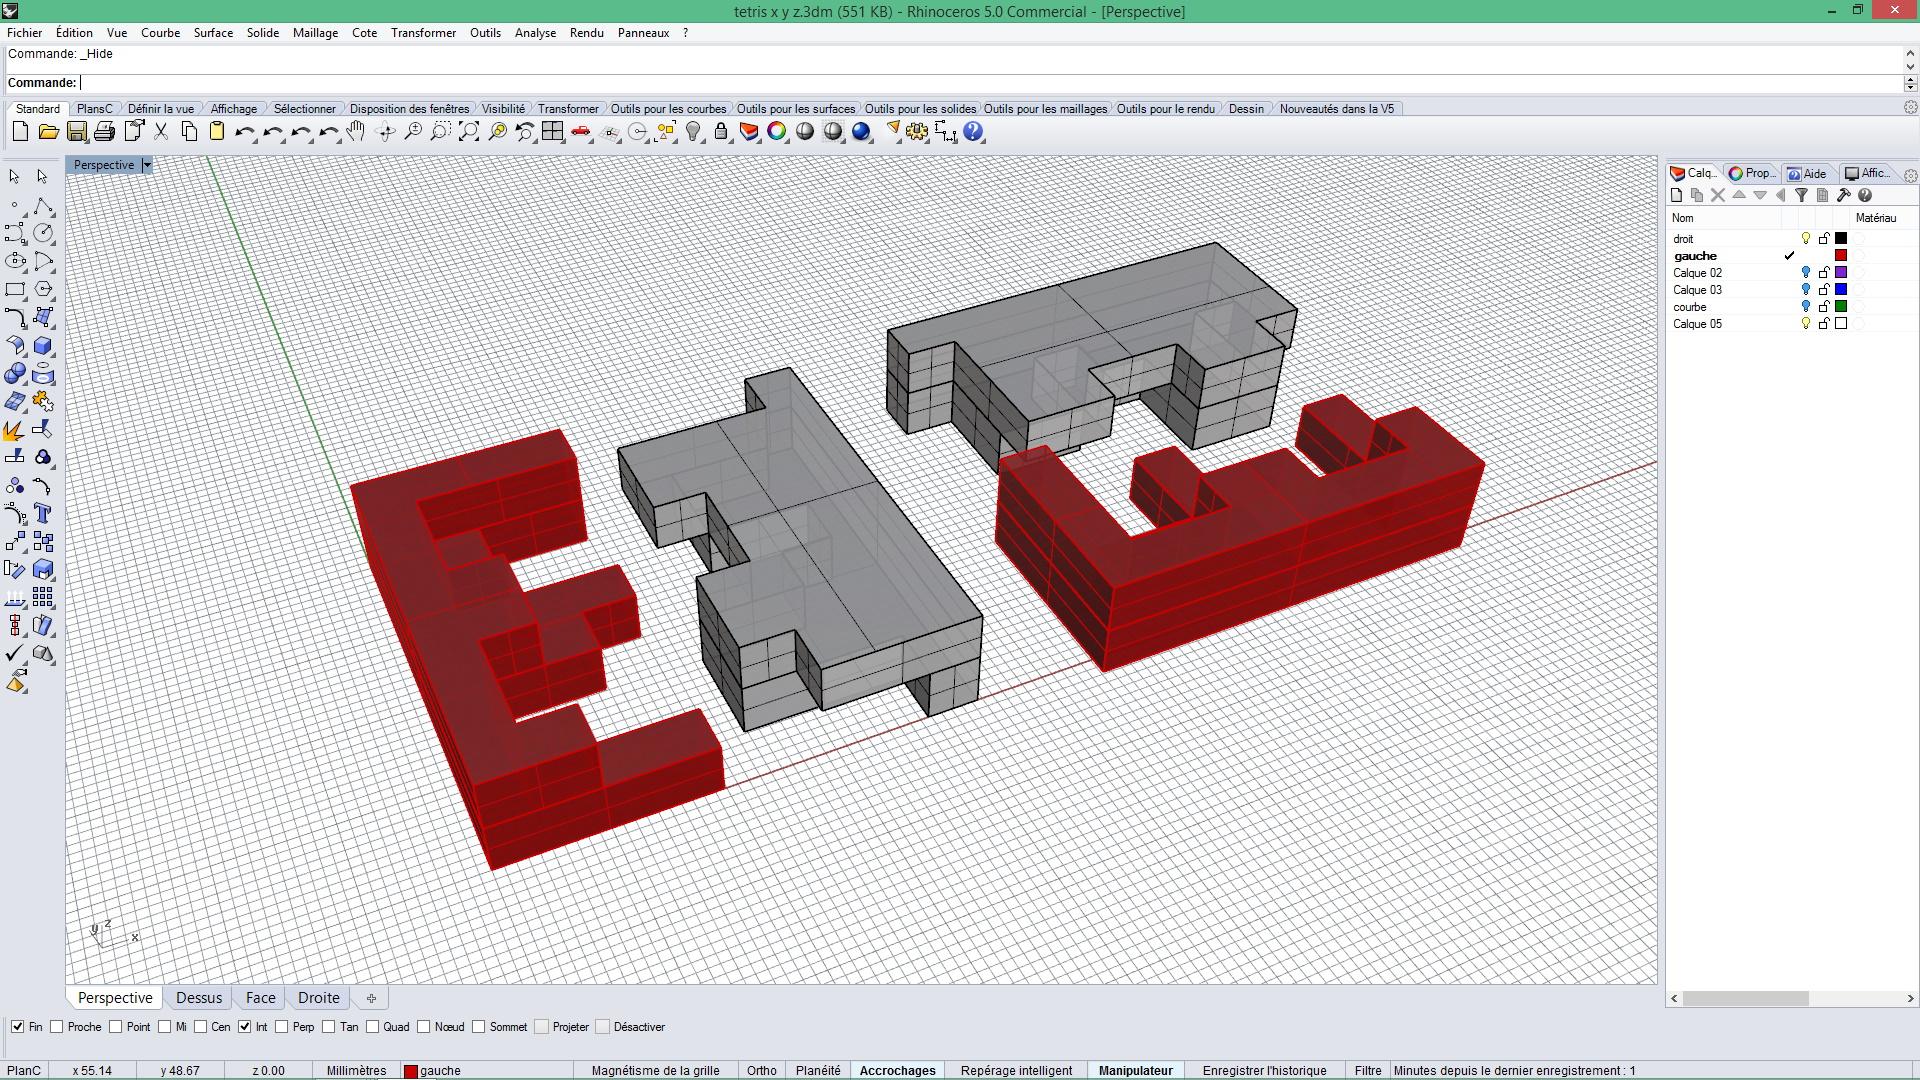1920x1080 pixels.
Task: Toggle visibility bulb of Calque 02 layer
Action: [1806, 273]
